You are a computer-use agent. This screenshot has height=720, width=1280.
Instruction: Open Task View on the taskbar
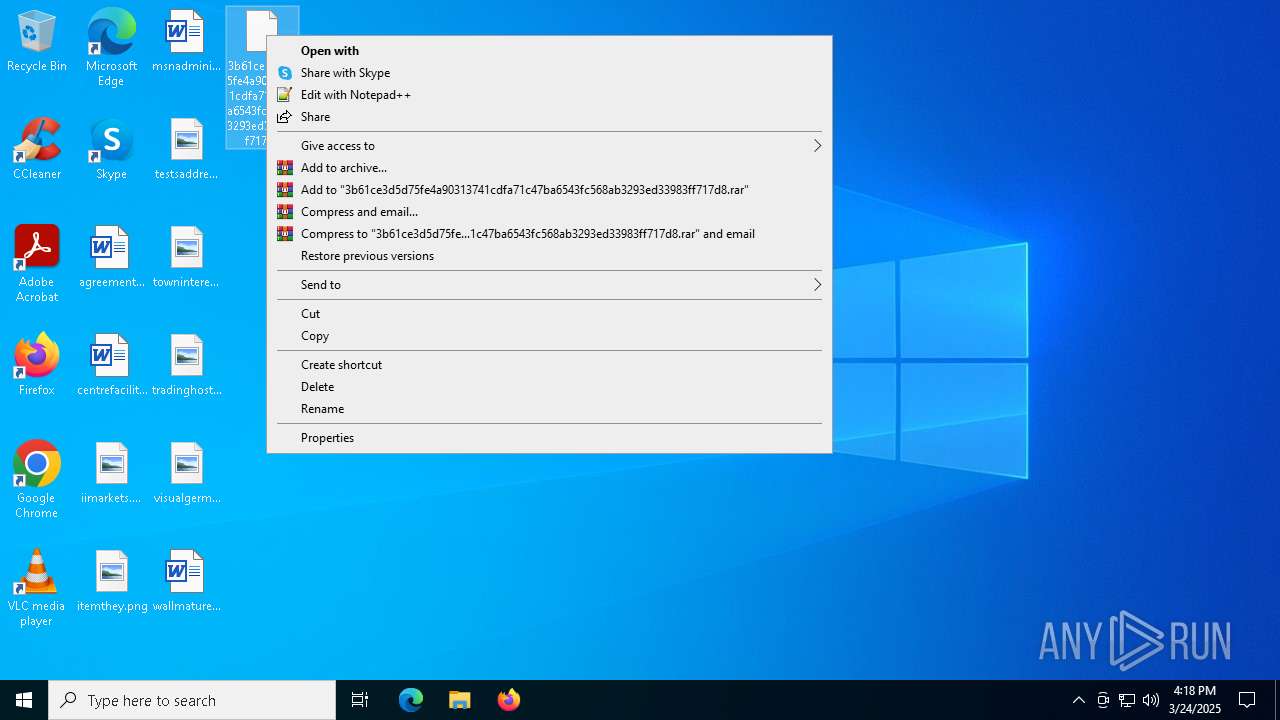point(360,700)
